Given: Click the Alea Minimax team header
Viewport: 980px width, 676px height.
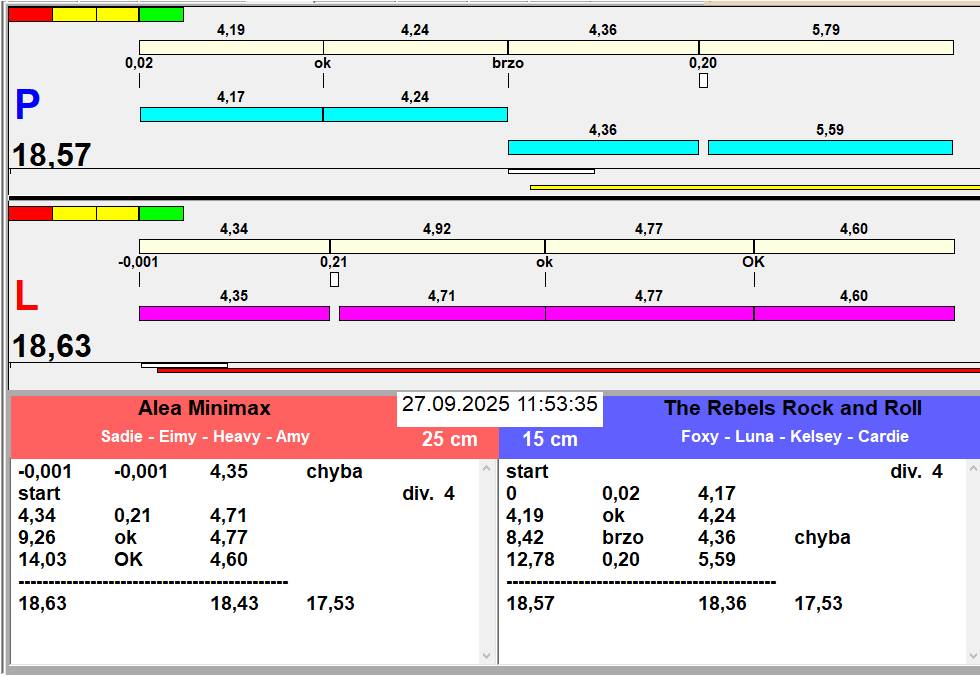Looking at the screenshot, I should click(204, 409).
